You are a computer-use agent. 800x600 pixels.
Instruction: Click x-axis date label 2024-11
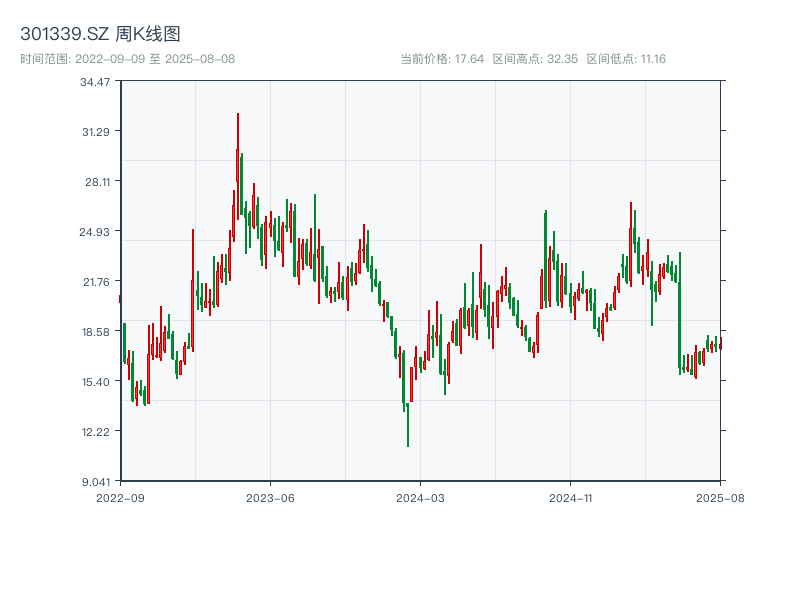570,498
